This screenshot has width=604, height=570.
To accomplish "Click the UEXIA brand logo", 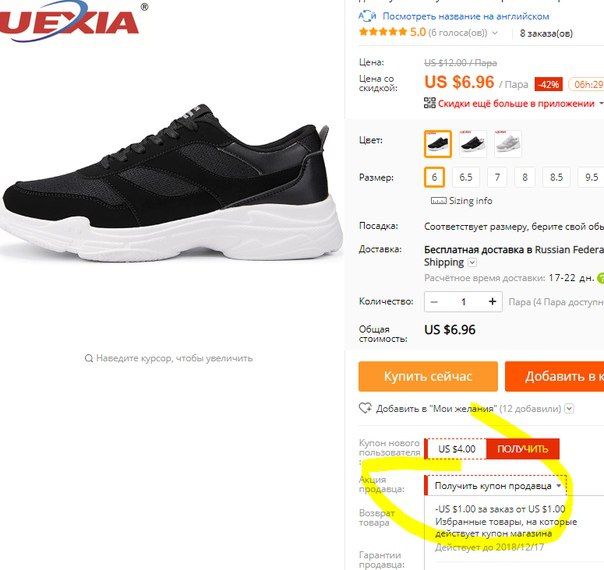I will pyautogui.click(x=71, y=20).
